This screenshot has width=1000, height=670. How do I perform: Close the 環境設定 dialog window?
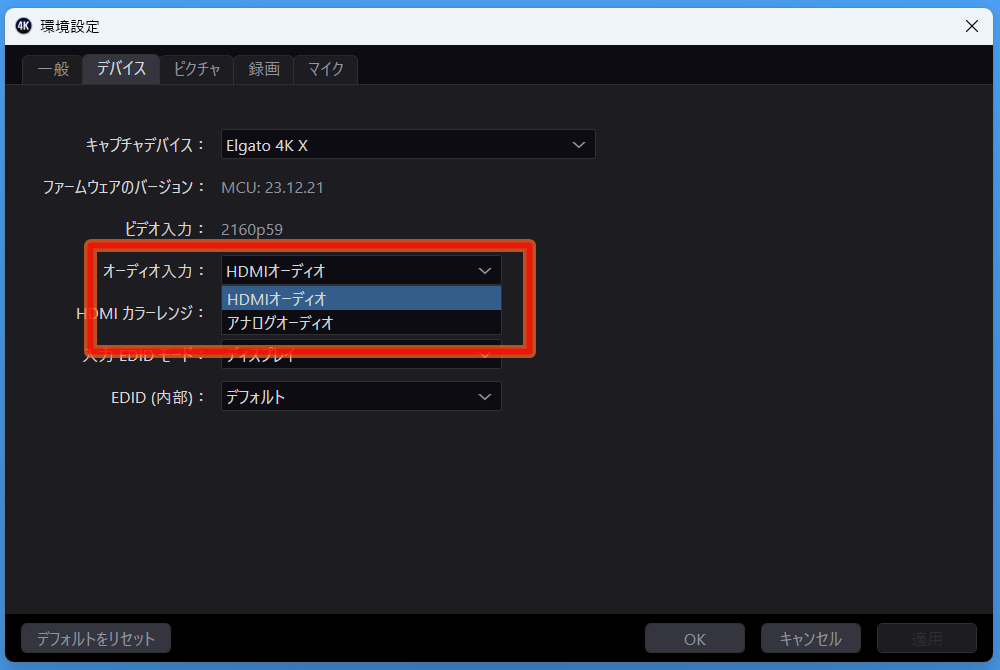pyautogui.click(x=971, y=26)
